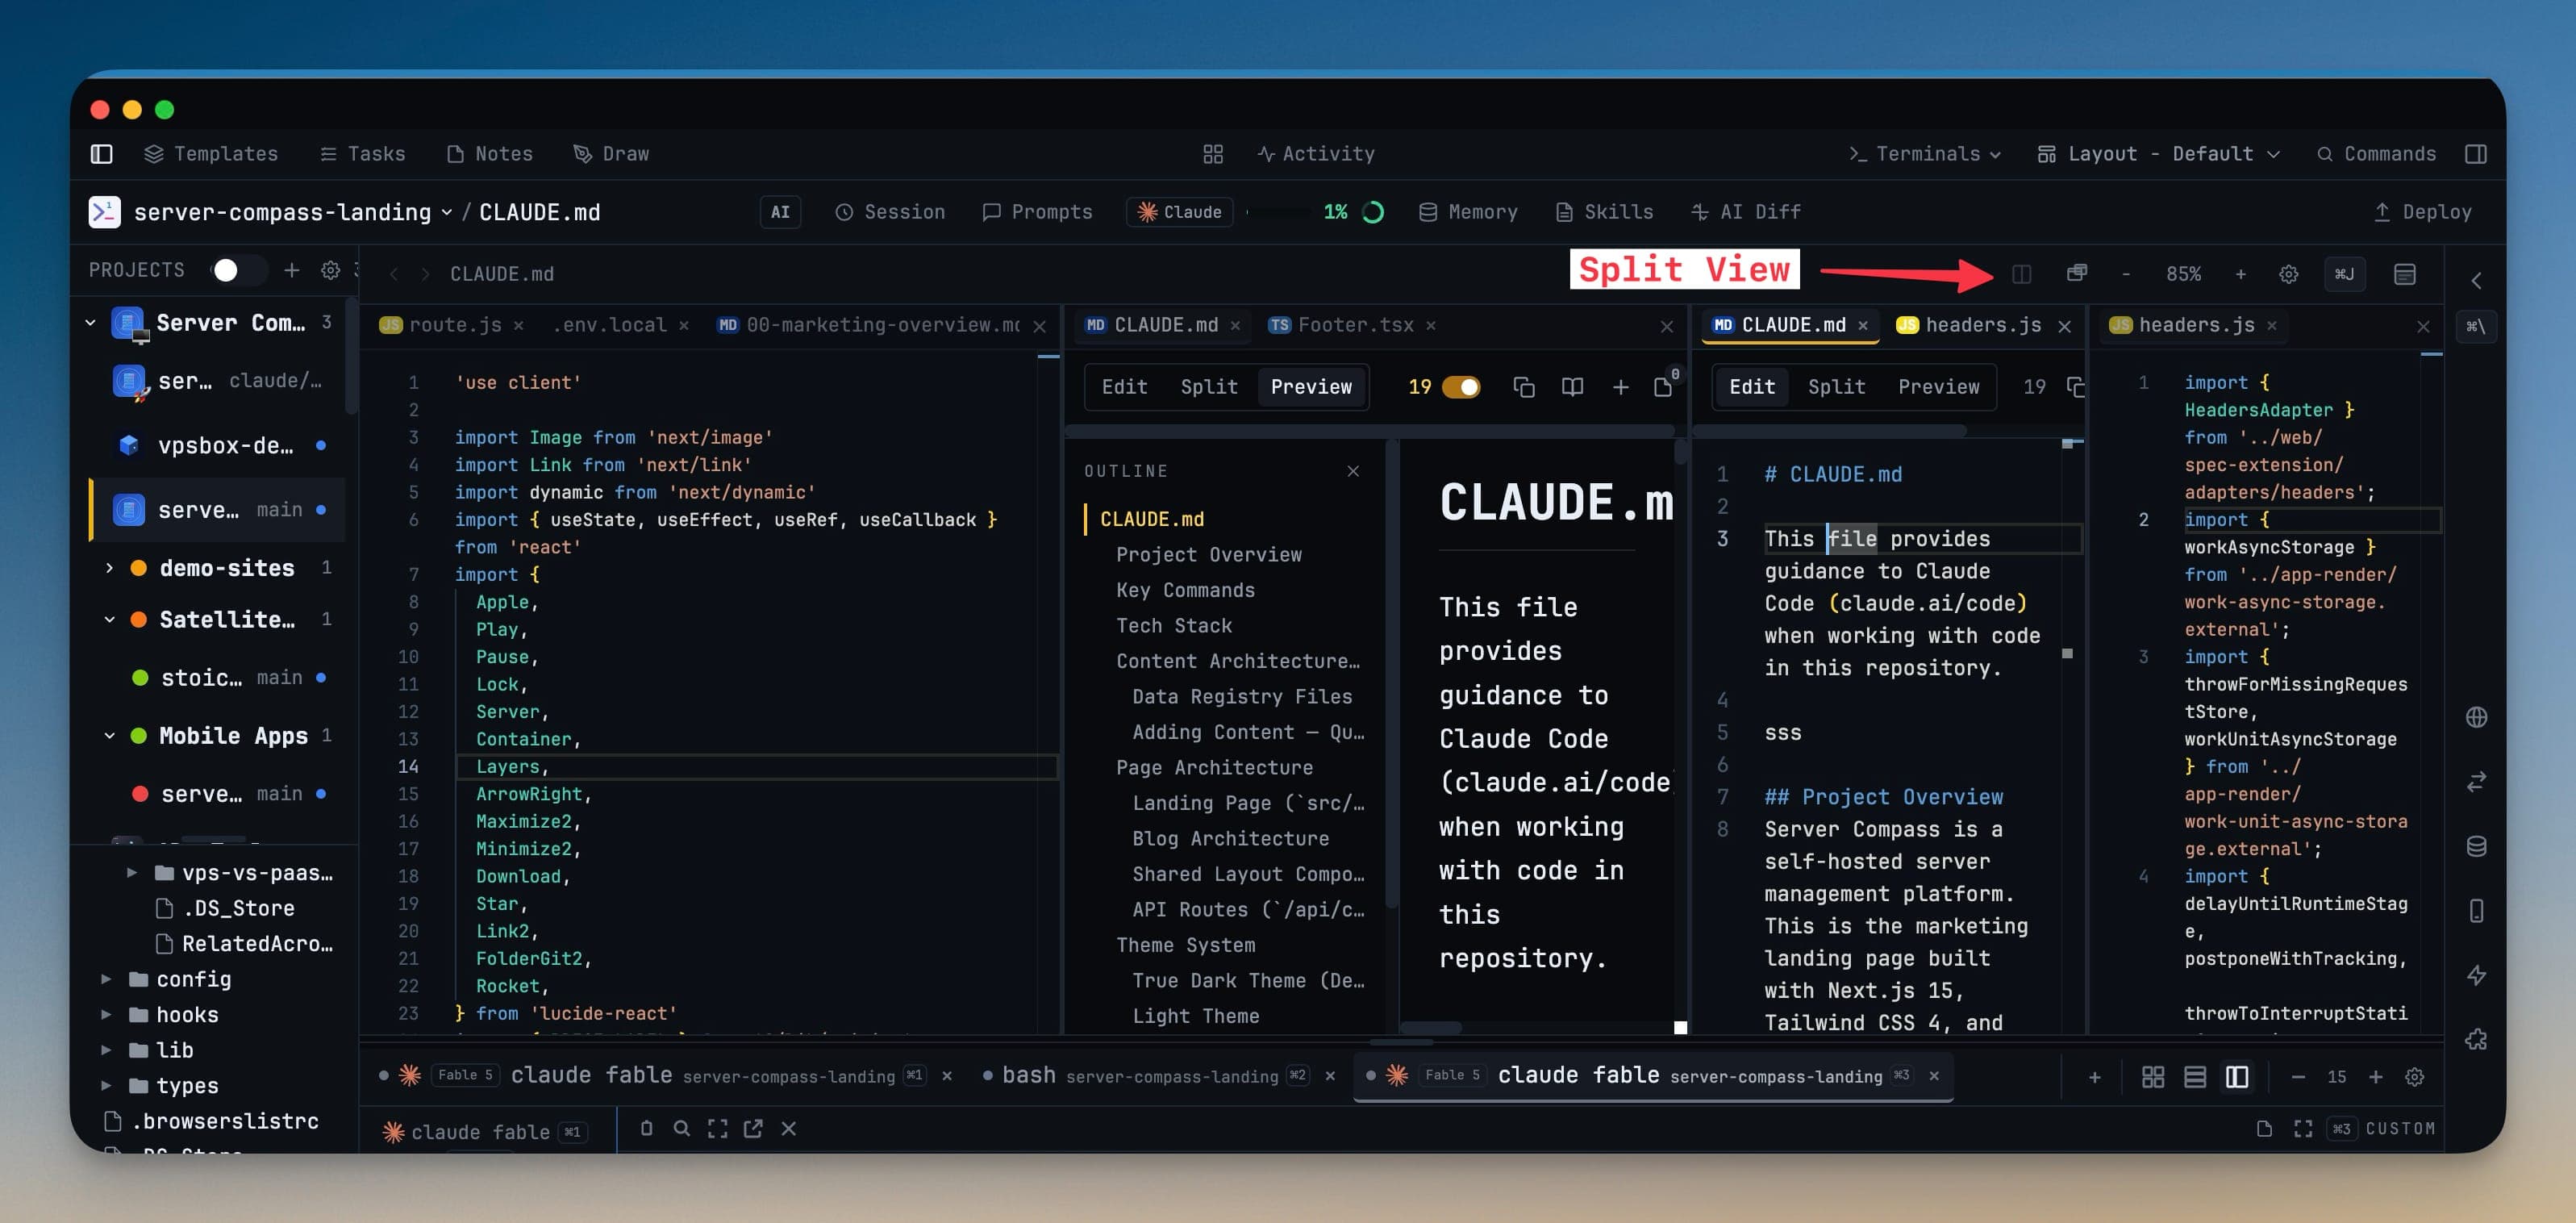Expand the demo-sites group
2576x1223 pixels.
pyautogui.click(x=109, y=568)
